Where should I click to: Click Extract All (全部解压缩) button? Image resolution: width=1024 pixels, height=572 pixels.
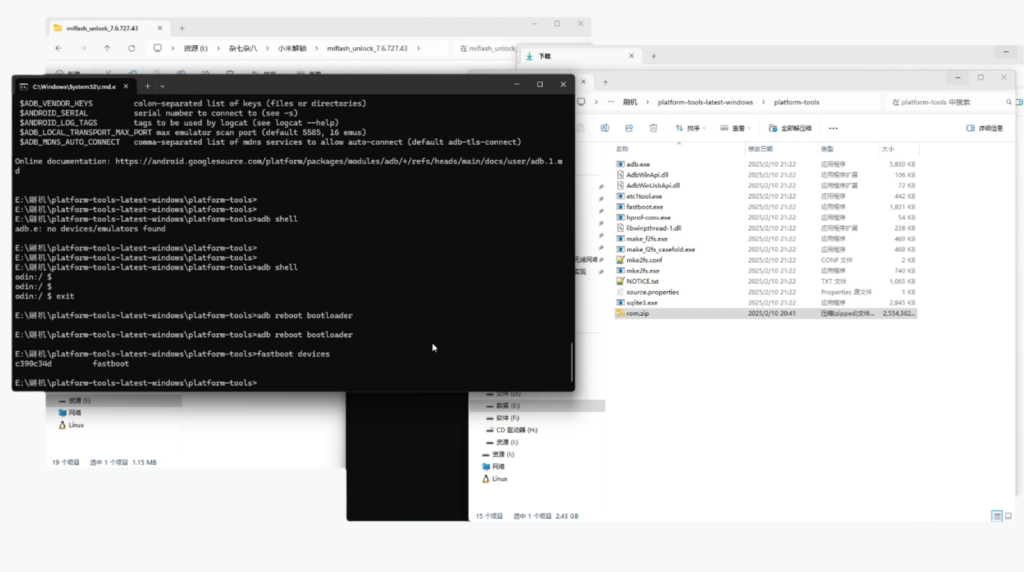click(x=790, y=128)
